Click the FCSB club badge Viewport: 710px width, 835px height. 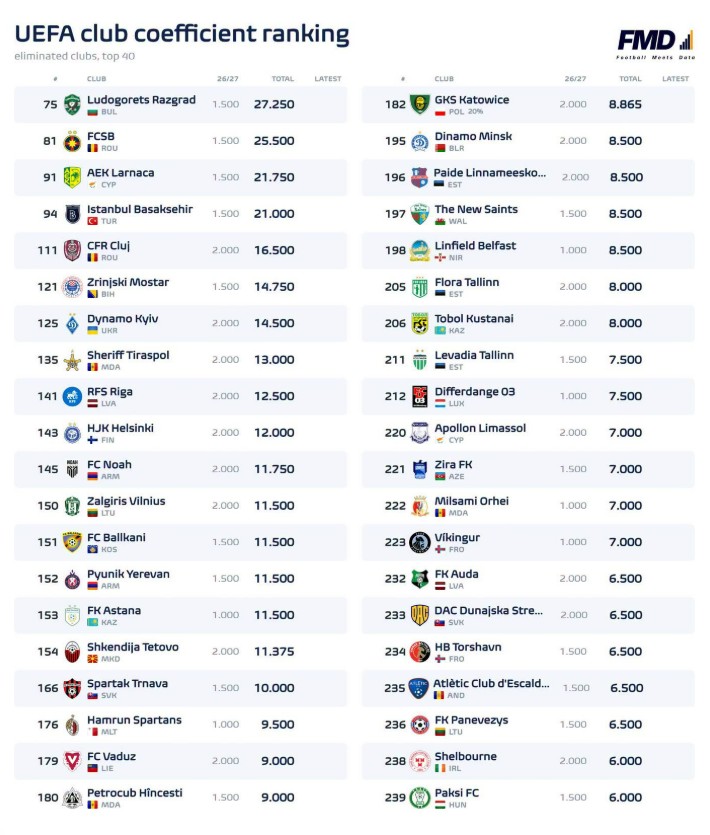pyautogui.click(x=72, y=141)
